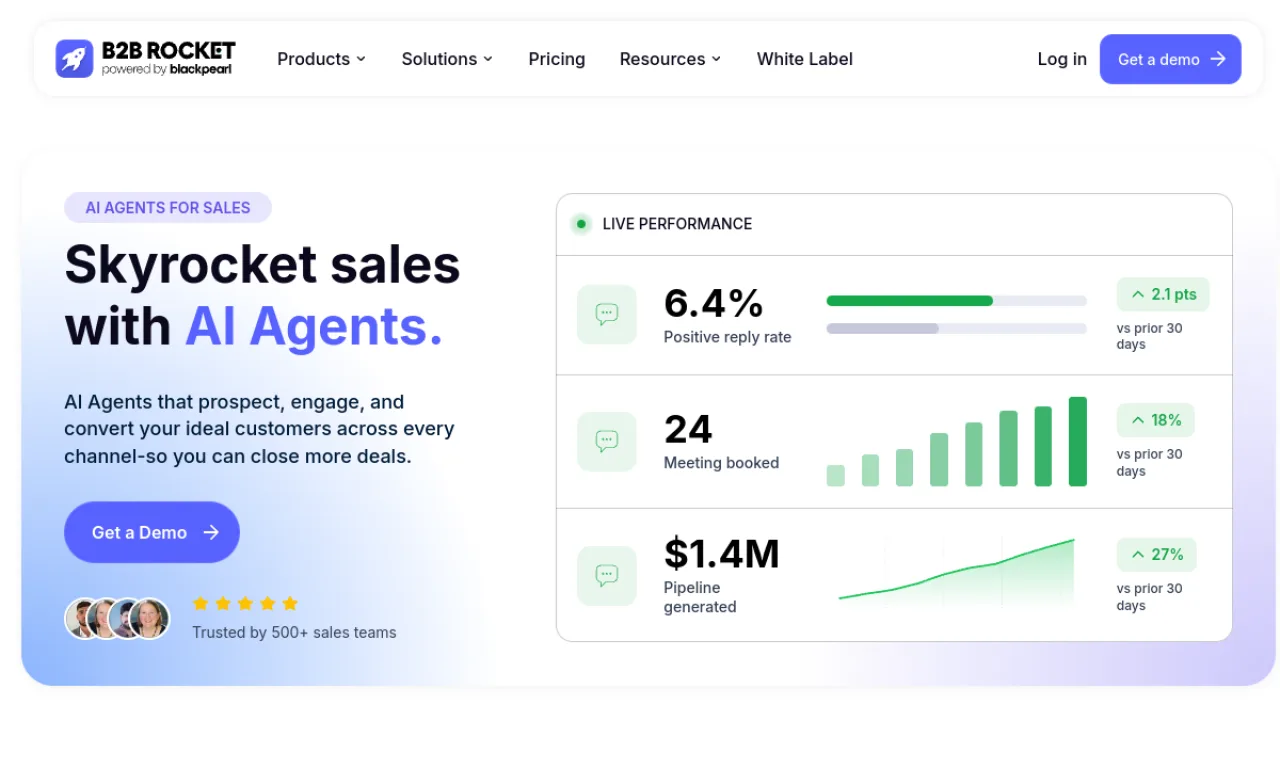Click the 18% change badge
Screen dimensions: 1280x768
tap(1156, 420)
